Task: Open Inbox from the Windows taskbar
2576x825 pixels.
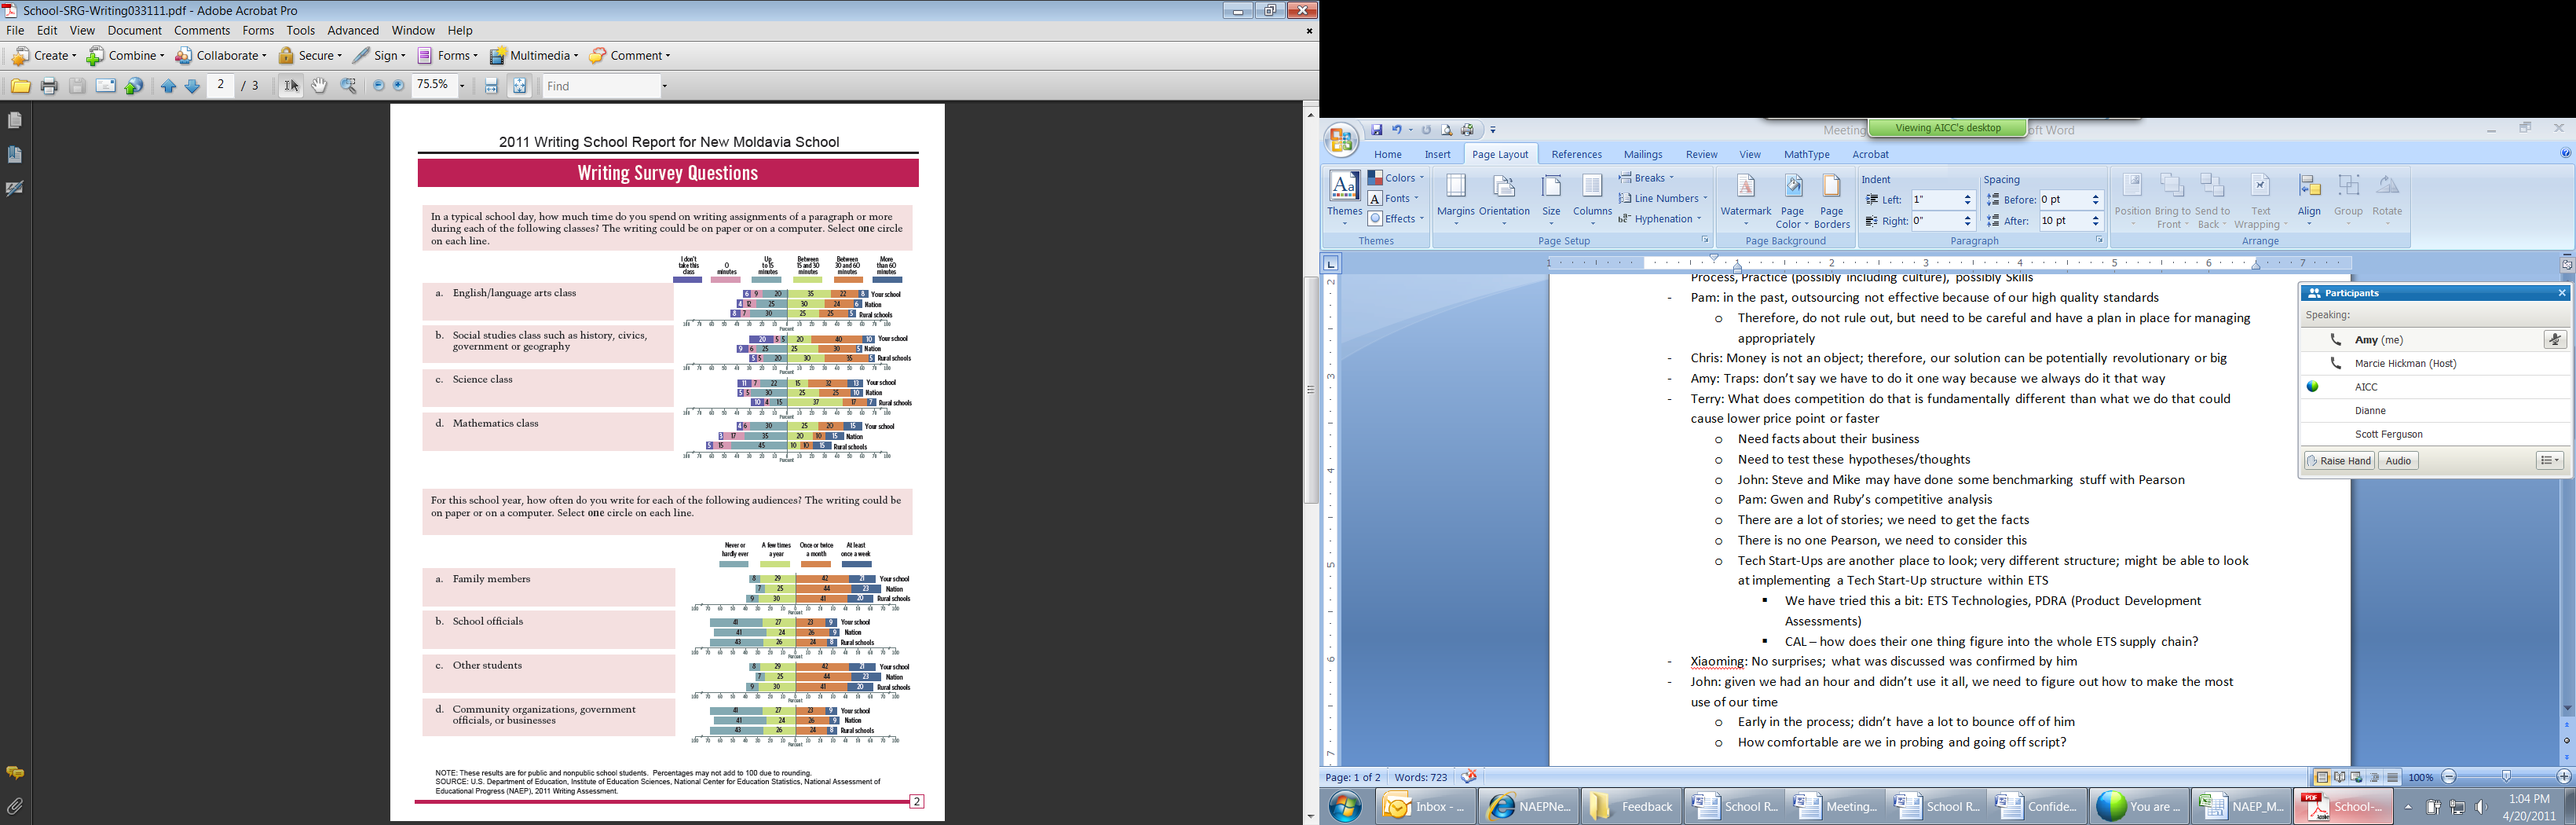Action: [1426, 806]
